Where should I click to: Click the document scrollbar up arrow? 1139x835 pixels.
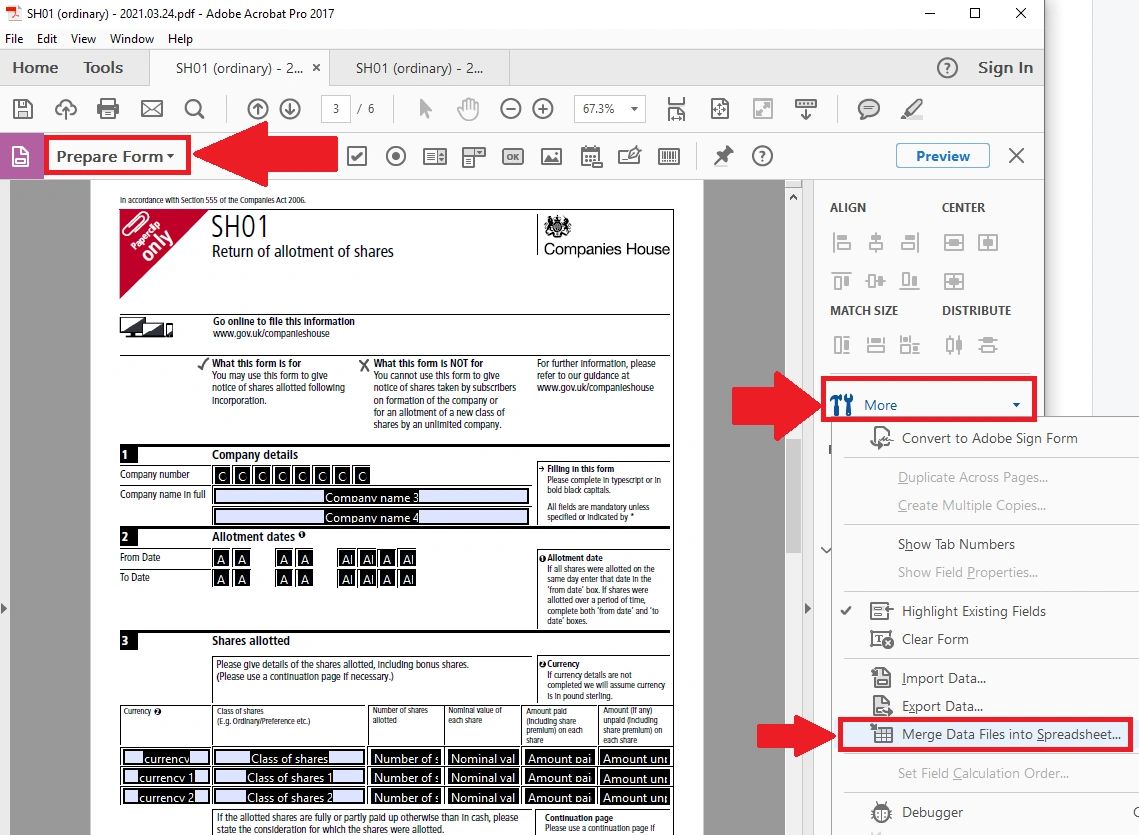click(793, 197)
